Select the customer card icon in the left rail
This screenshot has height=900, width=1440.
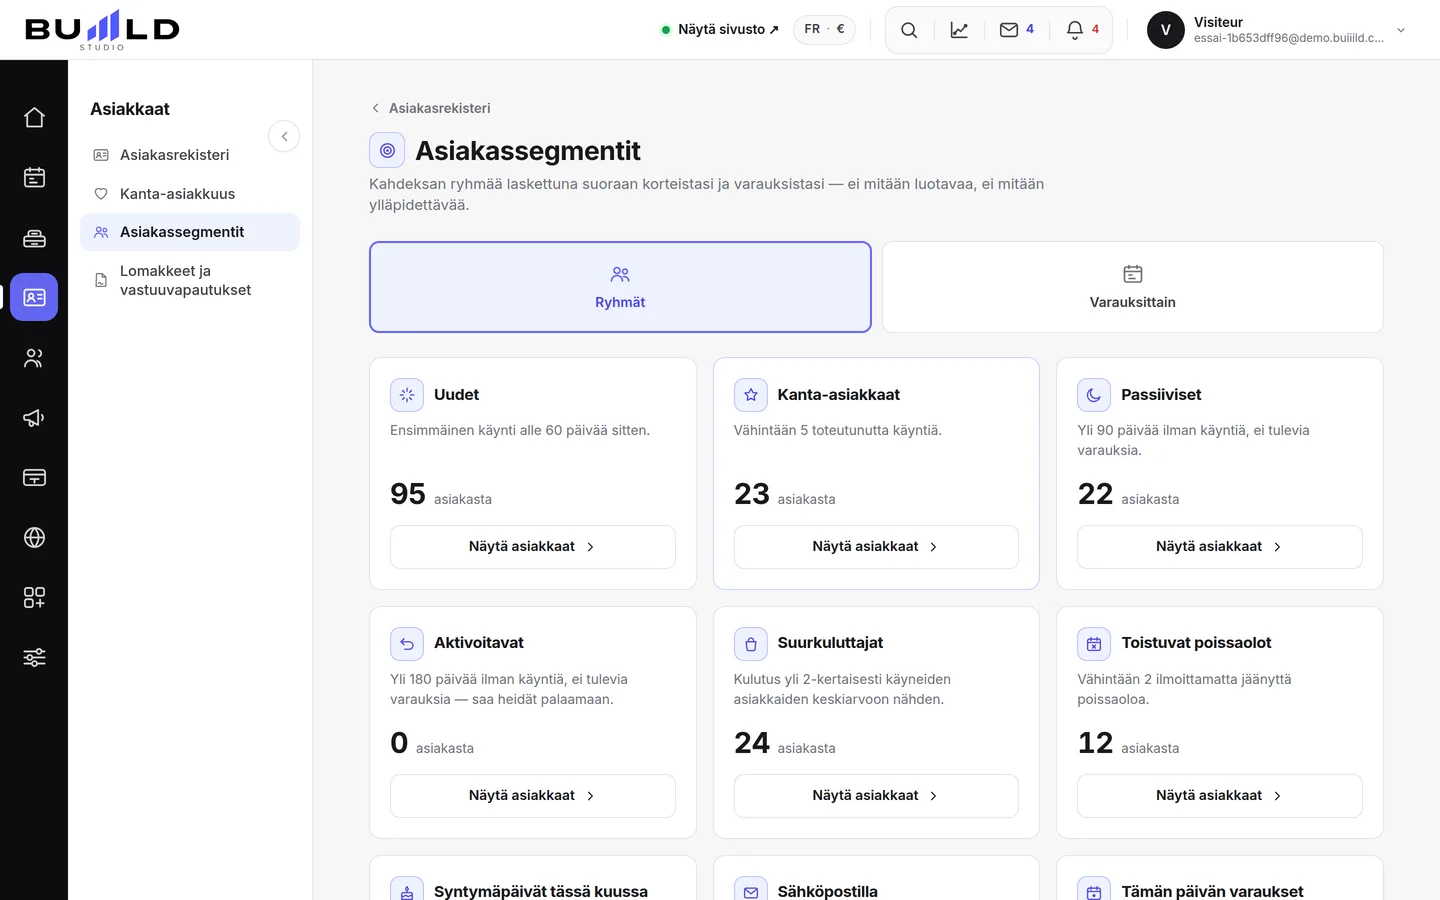[34, 297]
